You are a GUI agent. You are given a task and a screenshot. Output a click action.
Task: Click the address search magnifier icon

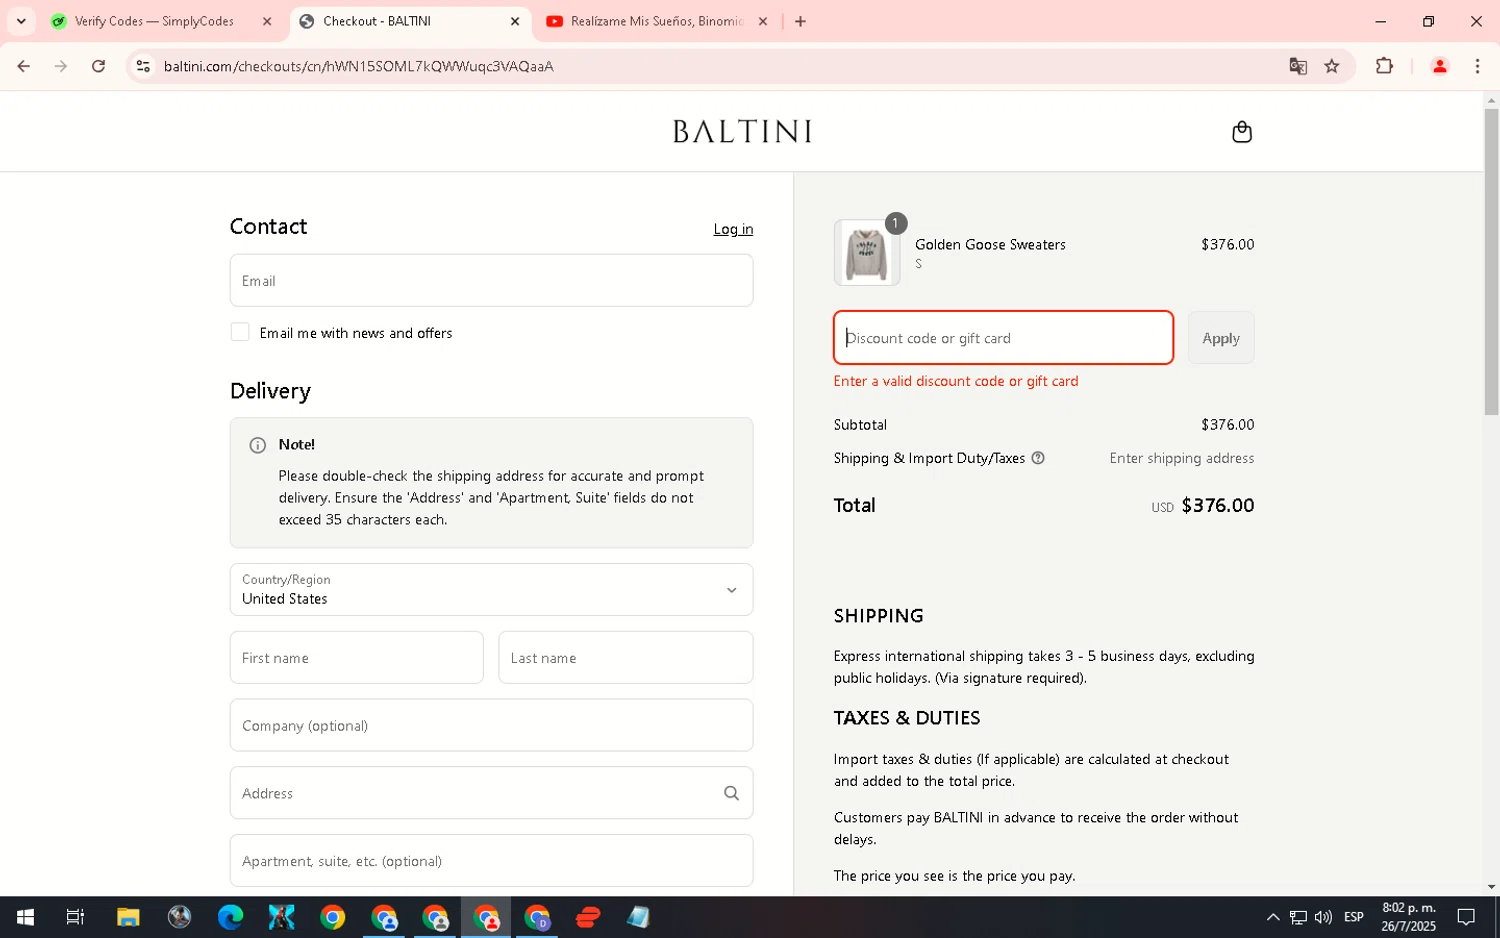[731, 793]
